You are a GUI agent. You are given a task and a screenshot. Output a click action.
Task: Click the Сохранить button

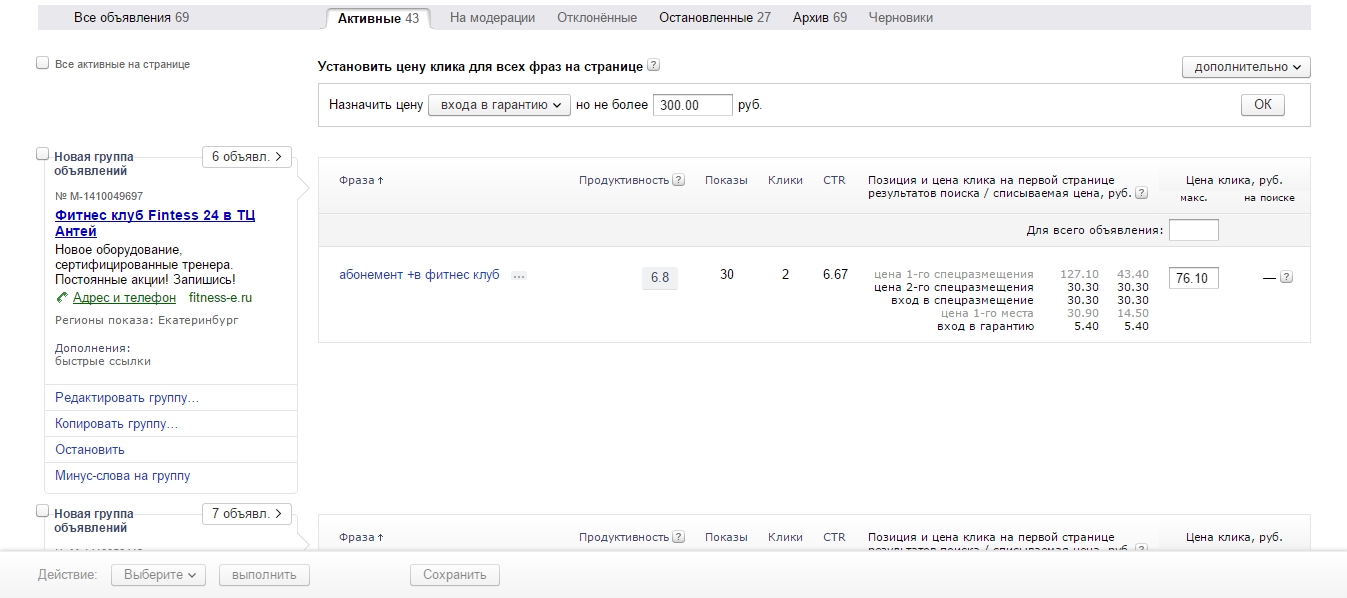(455, 575)
